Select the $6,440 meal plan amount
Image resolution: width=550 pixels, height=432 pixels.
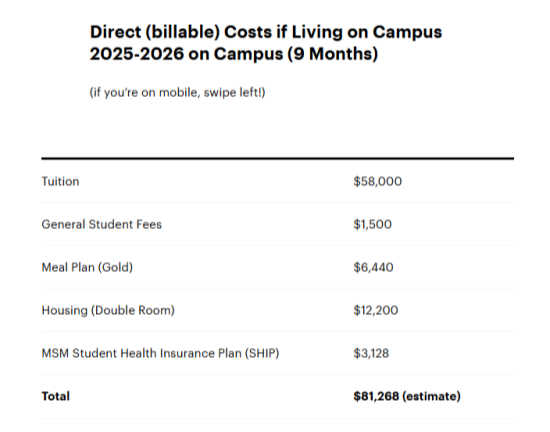[x=373, y=268]
